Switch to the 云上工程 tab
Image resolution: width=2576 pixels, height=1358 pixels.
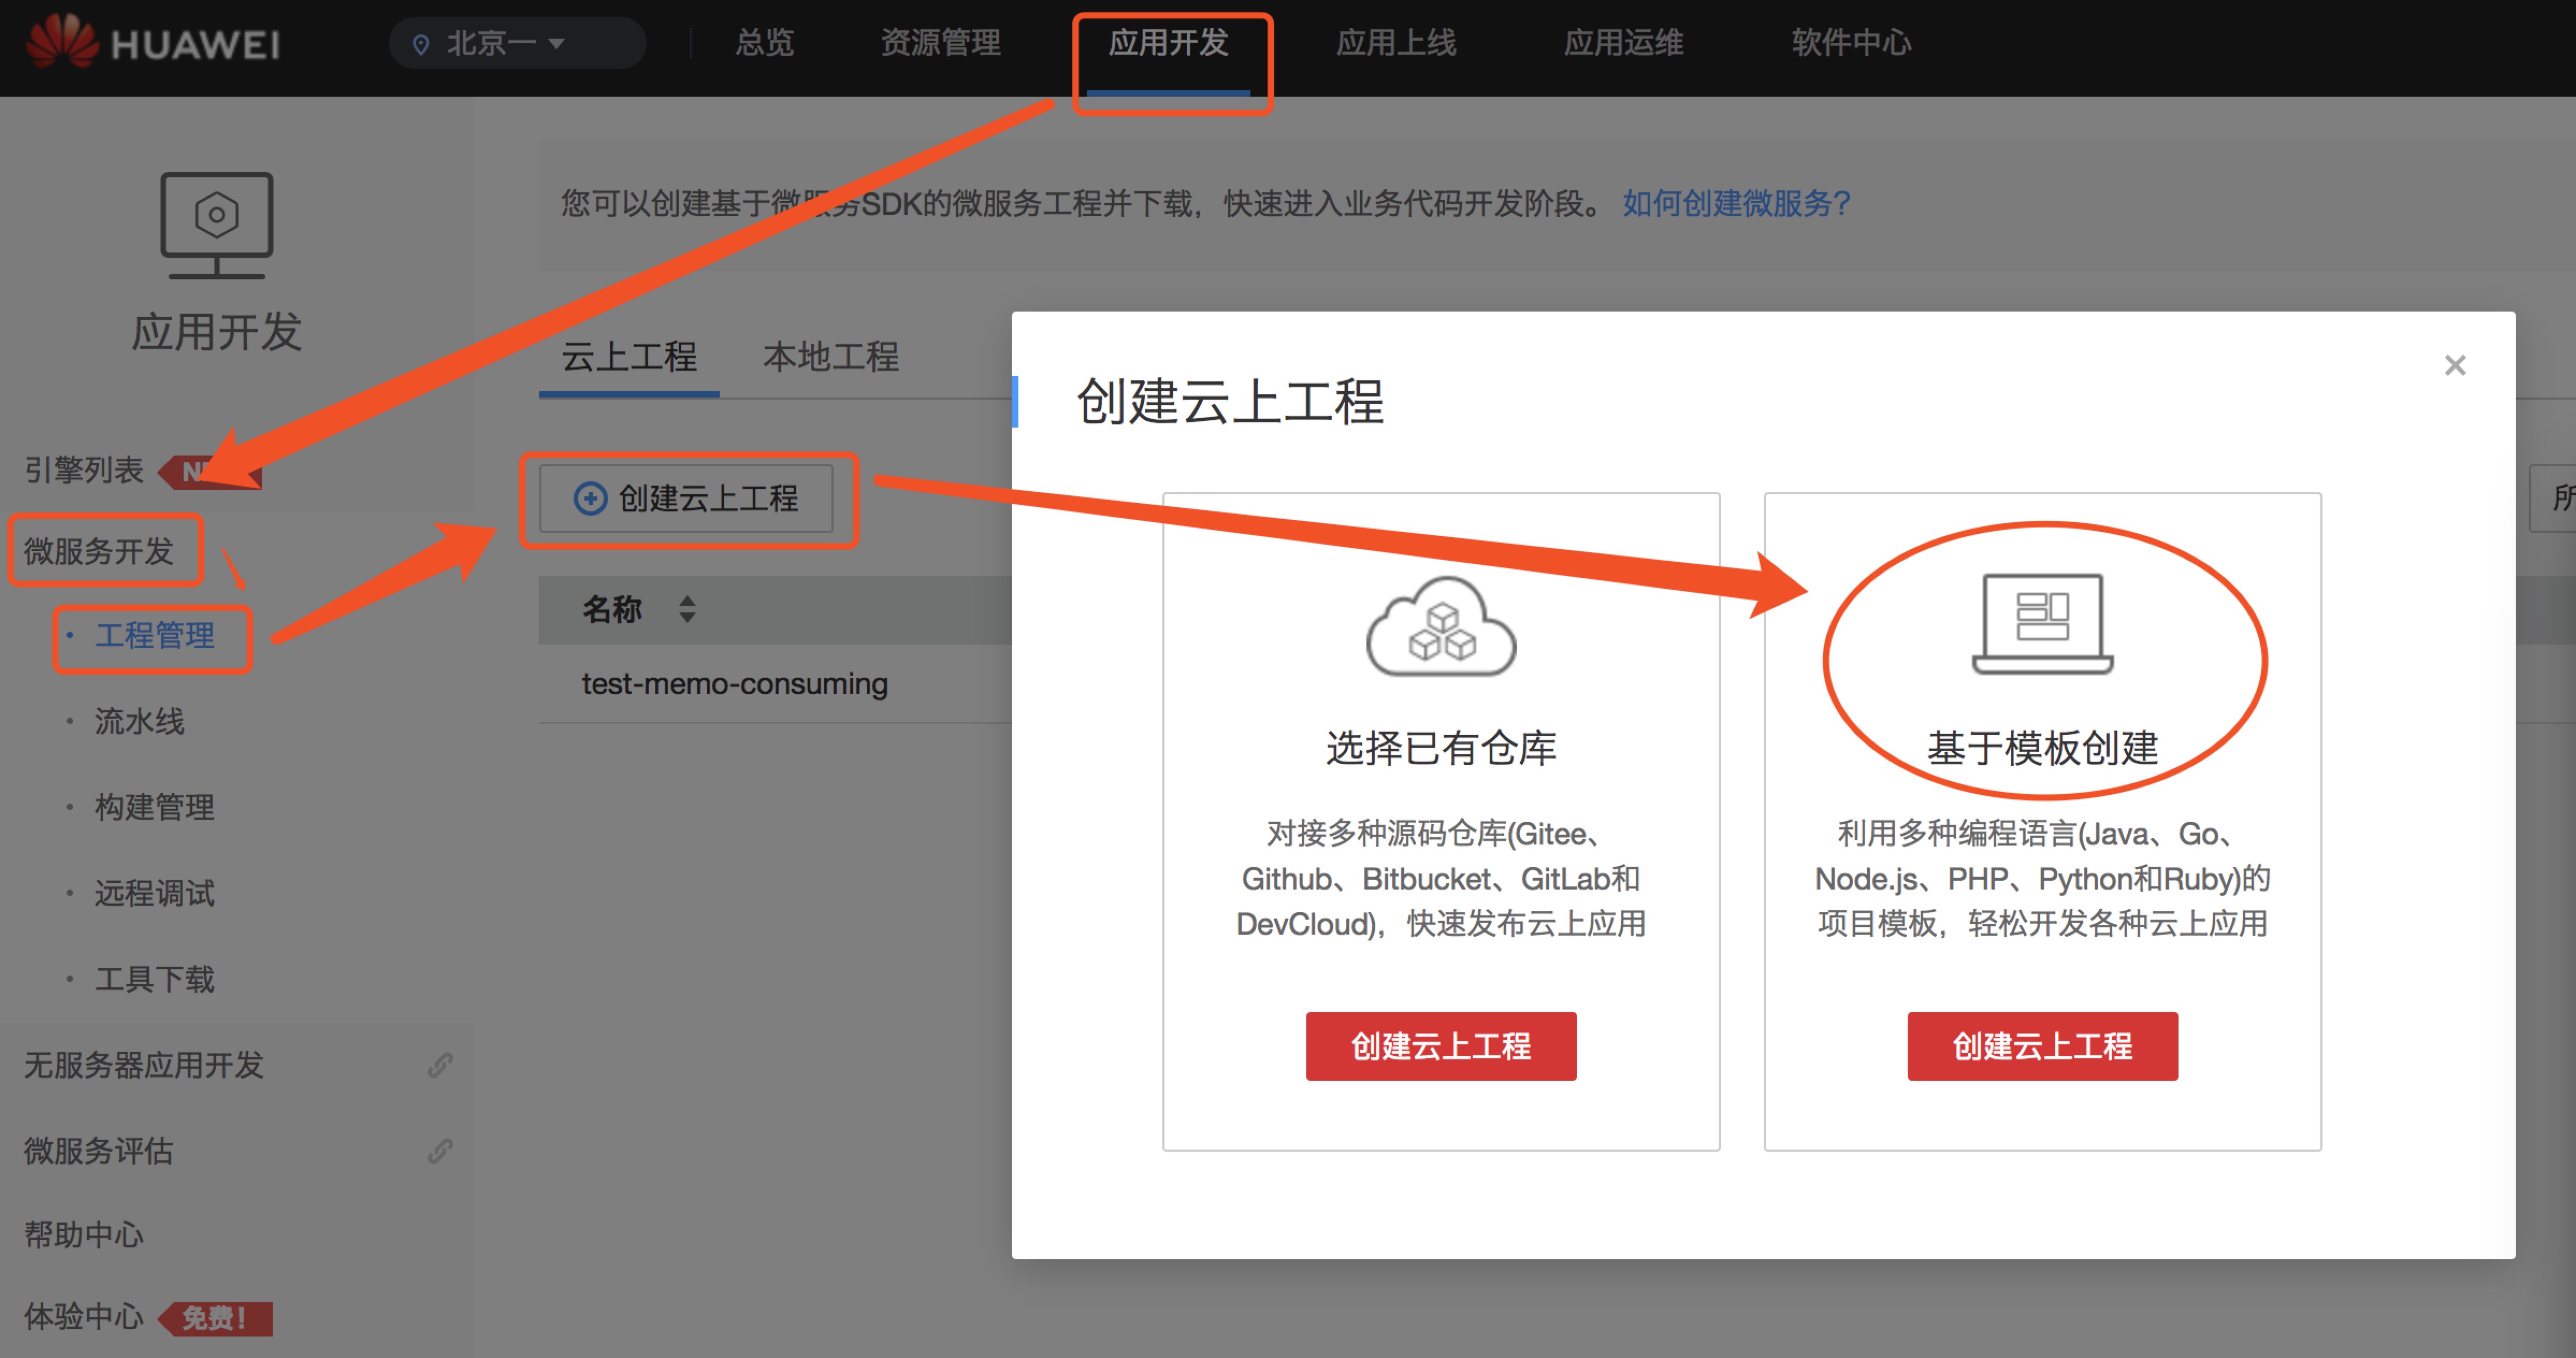coord(629,357)
